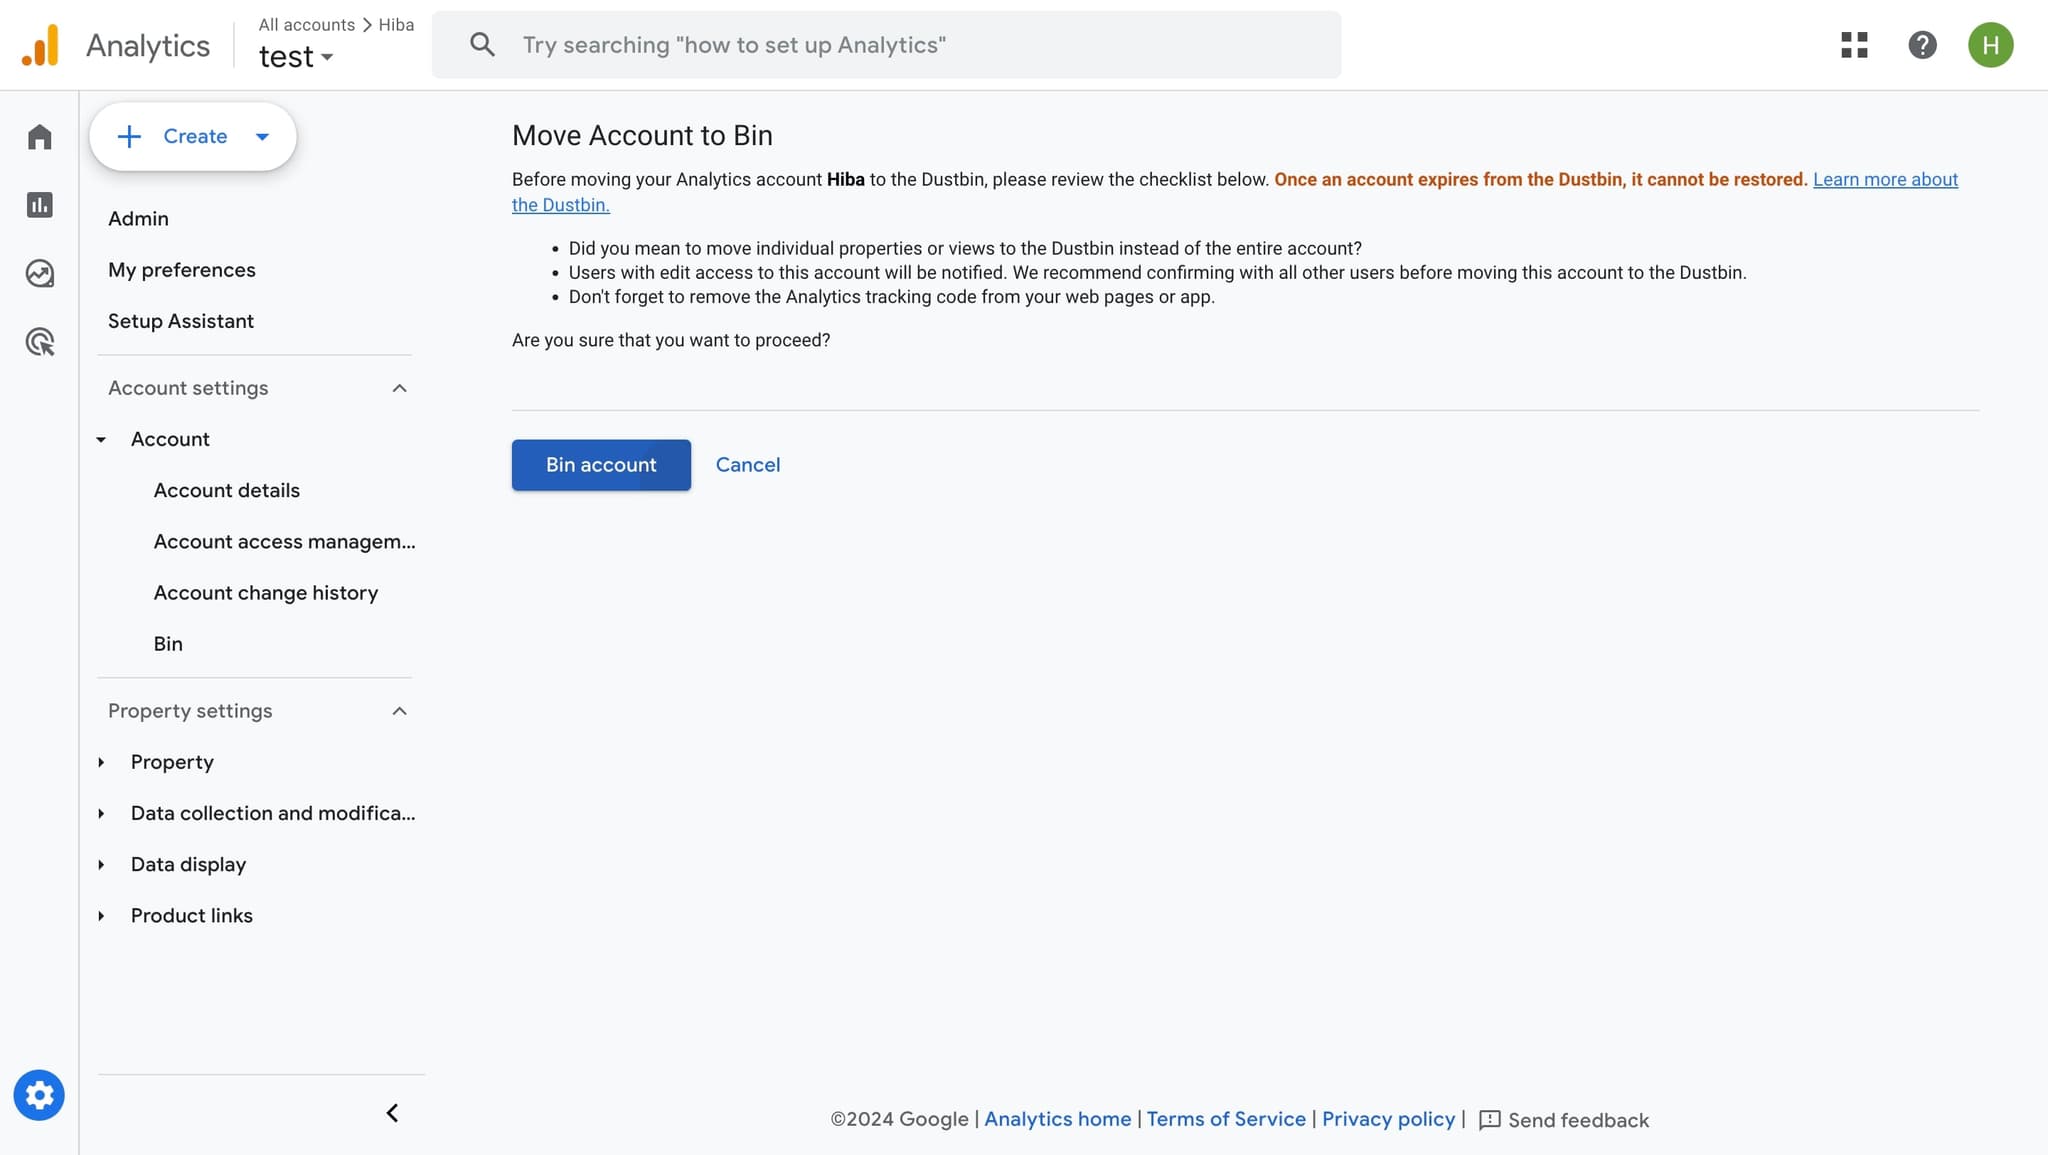Select Account change history menu item
Viewport: 2048px width, 1155px height.
pos(266,593)
